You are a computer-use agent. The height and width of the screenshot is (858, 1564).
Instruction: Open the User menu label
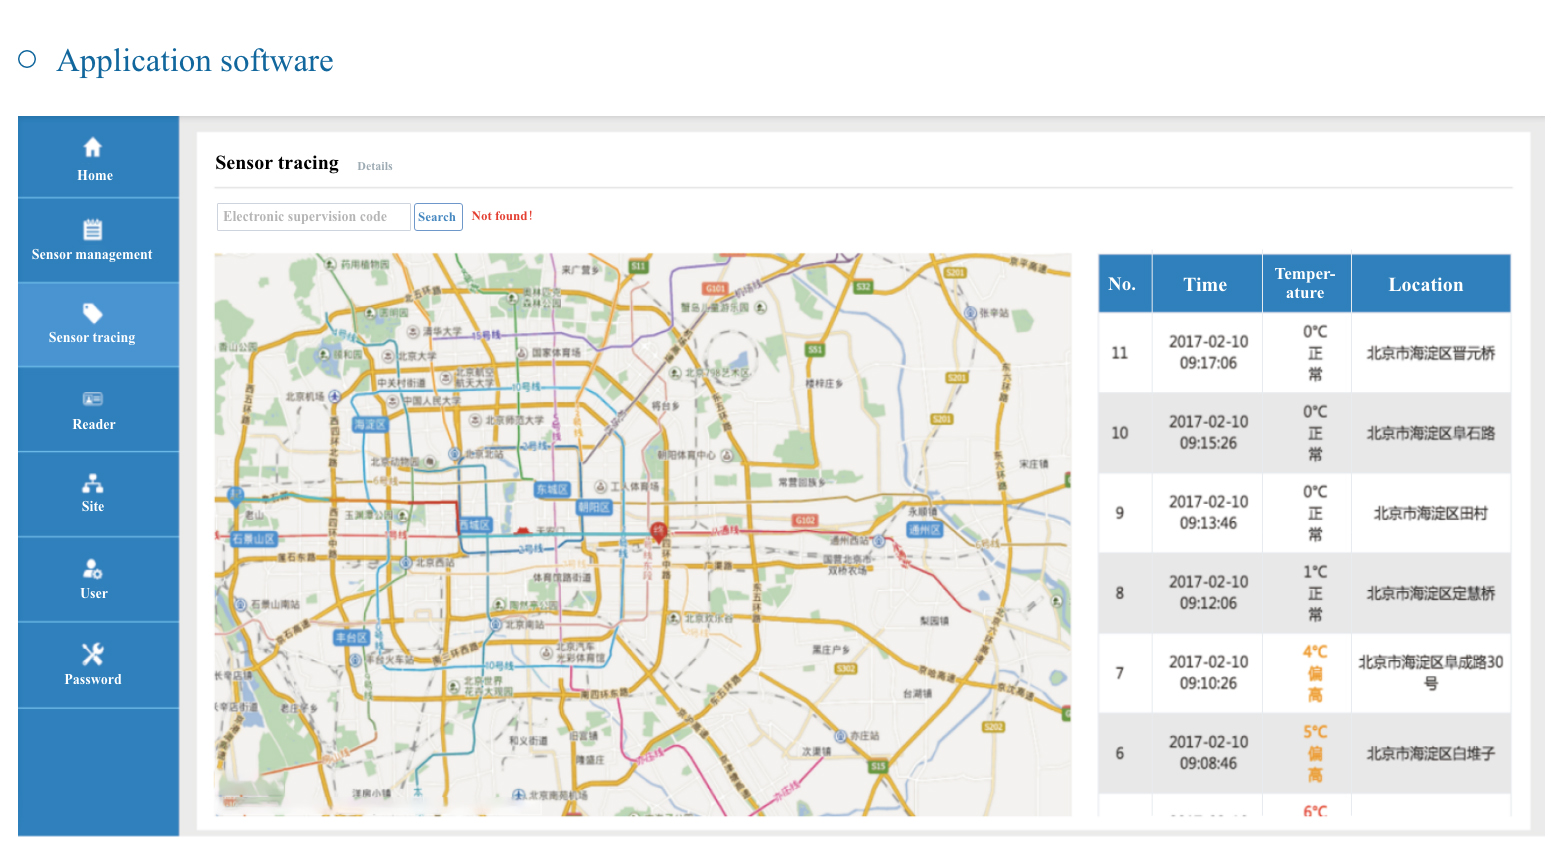(x=94, y=594)
